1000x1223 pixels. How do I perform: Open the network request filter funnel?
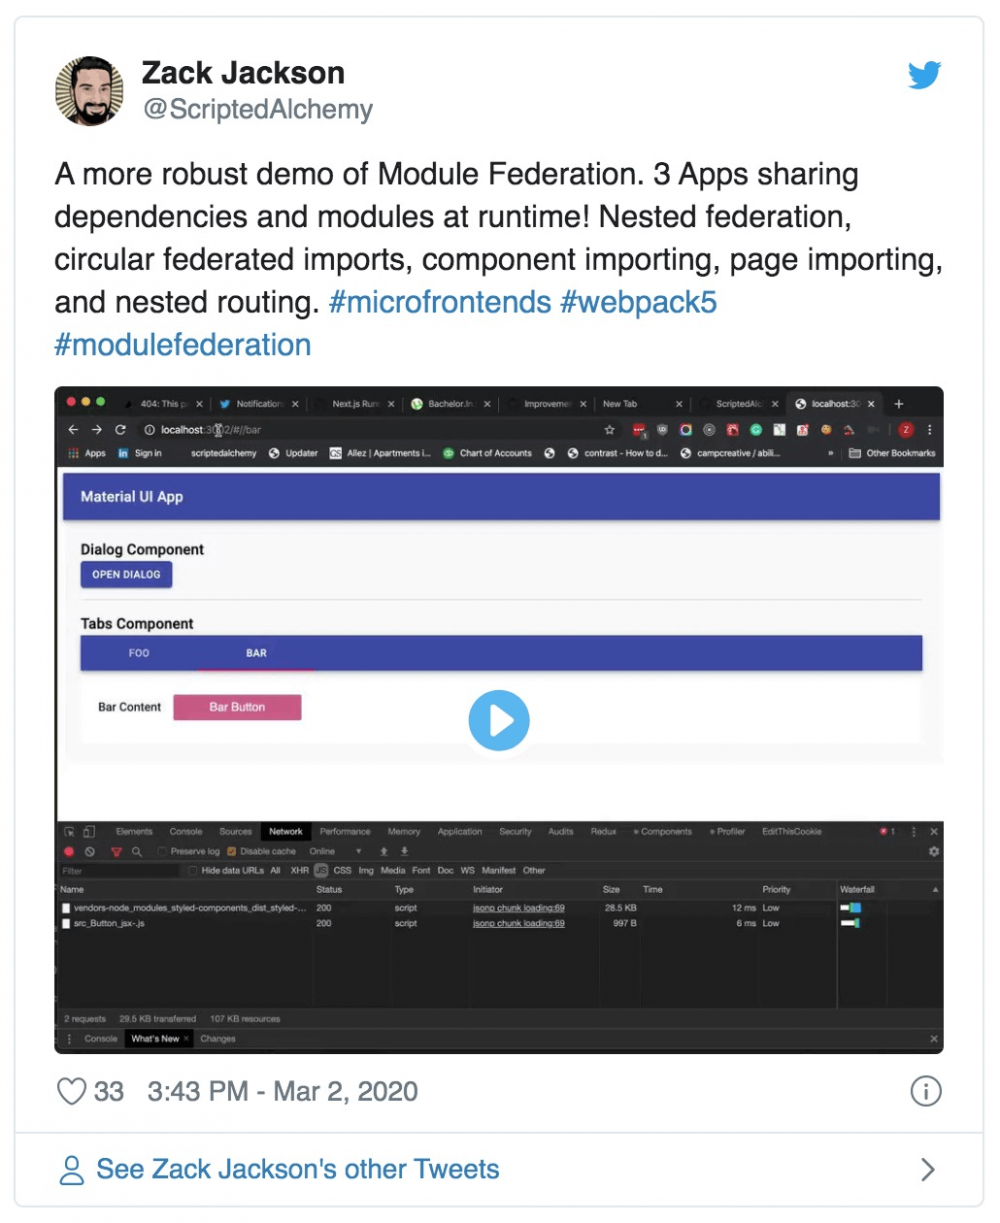coord(117,851)
